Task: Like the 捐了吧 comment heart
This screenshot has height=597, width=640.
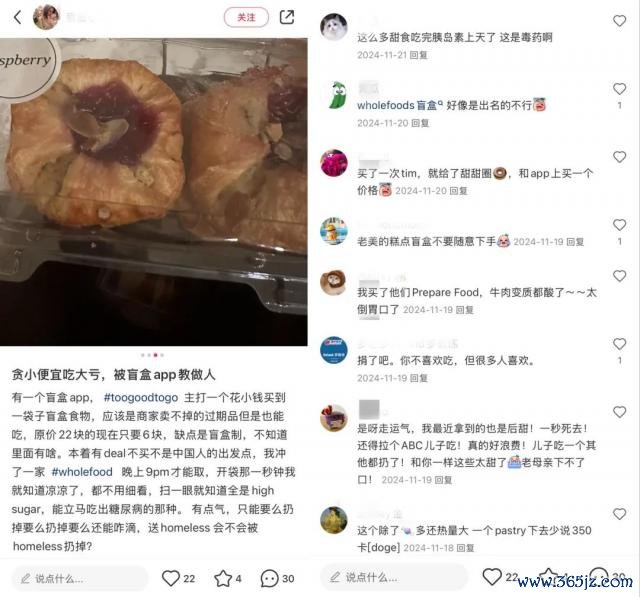Action: click(619, 344)
